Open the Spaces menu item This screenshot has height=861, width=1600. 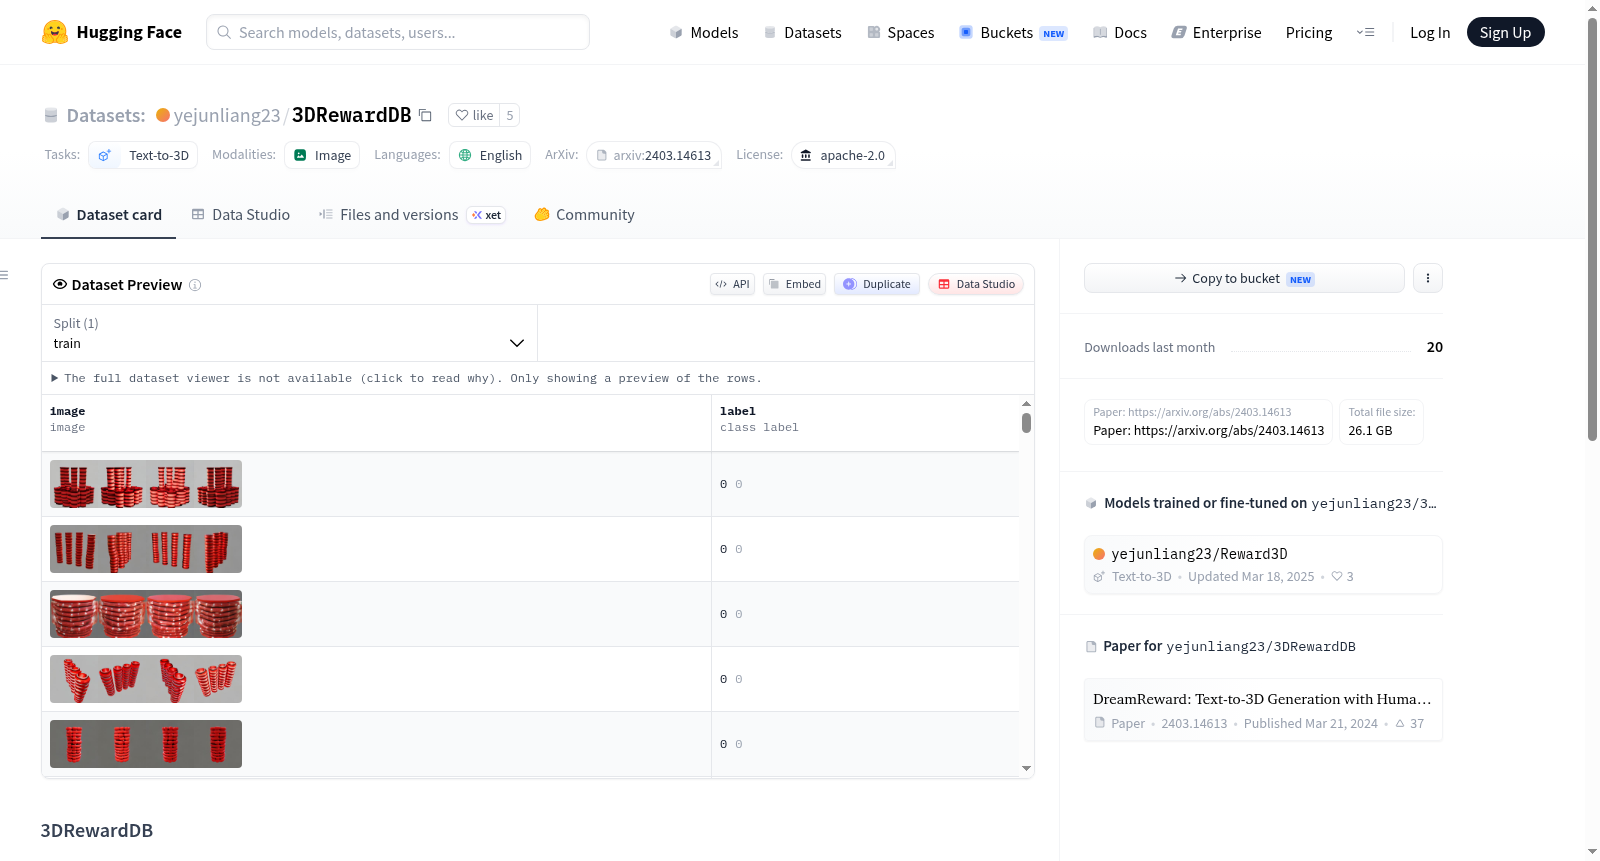901,32
